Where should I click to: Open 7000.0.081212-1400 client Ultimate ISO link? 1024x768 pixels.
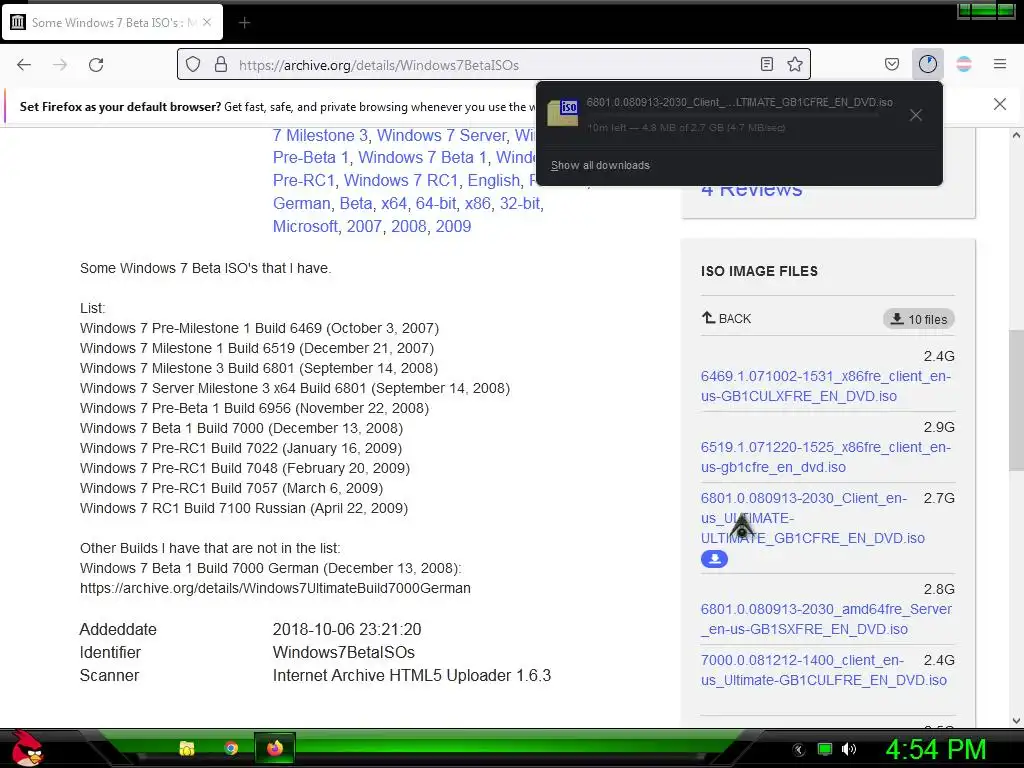824,670
